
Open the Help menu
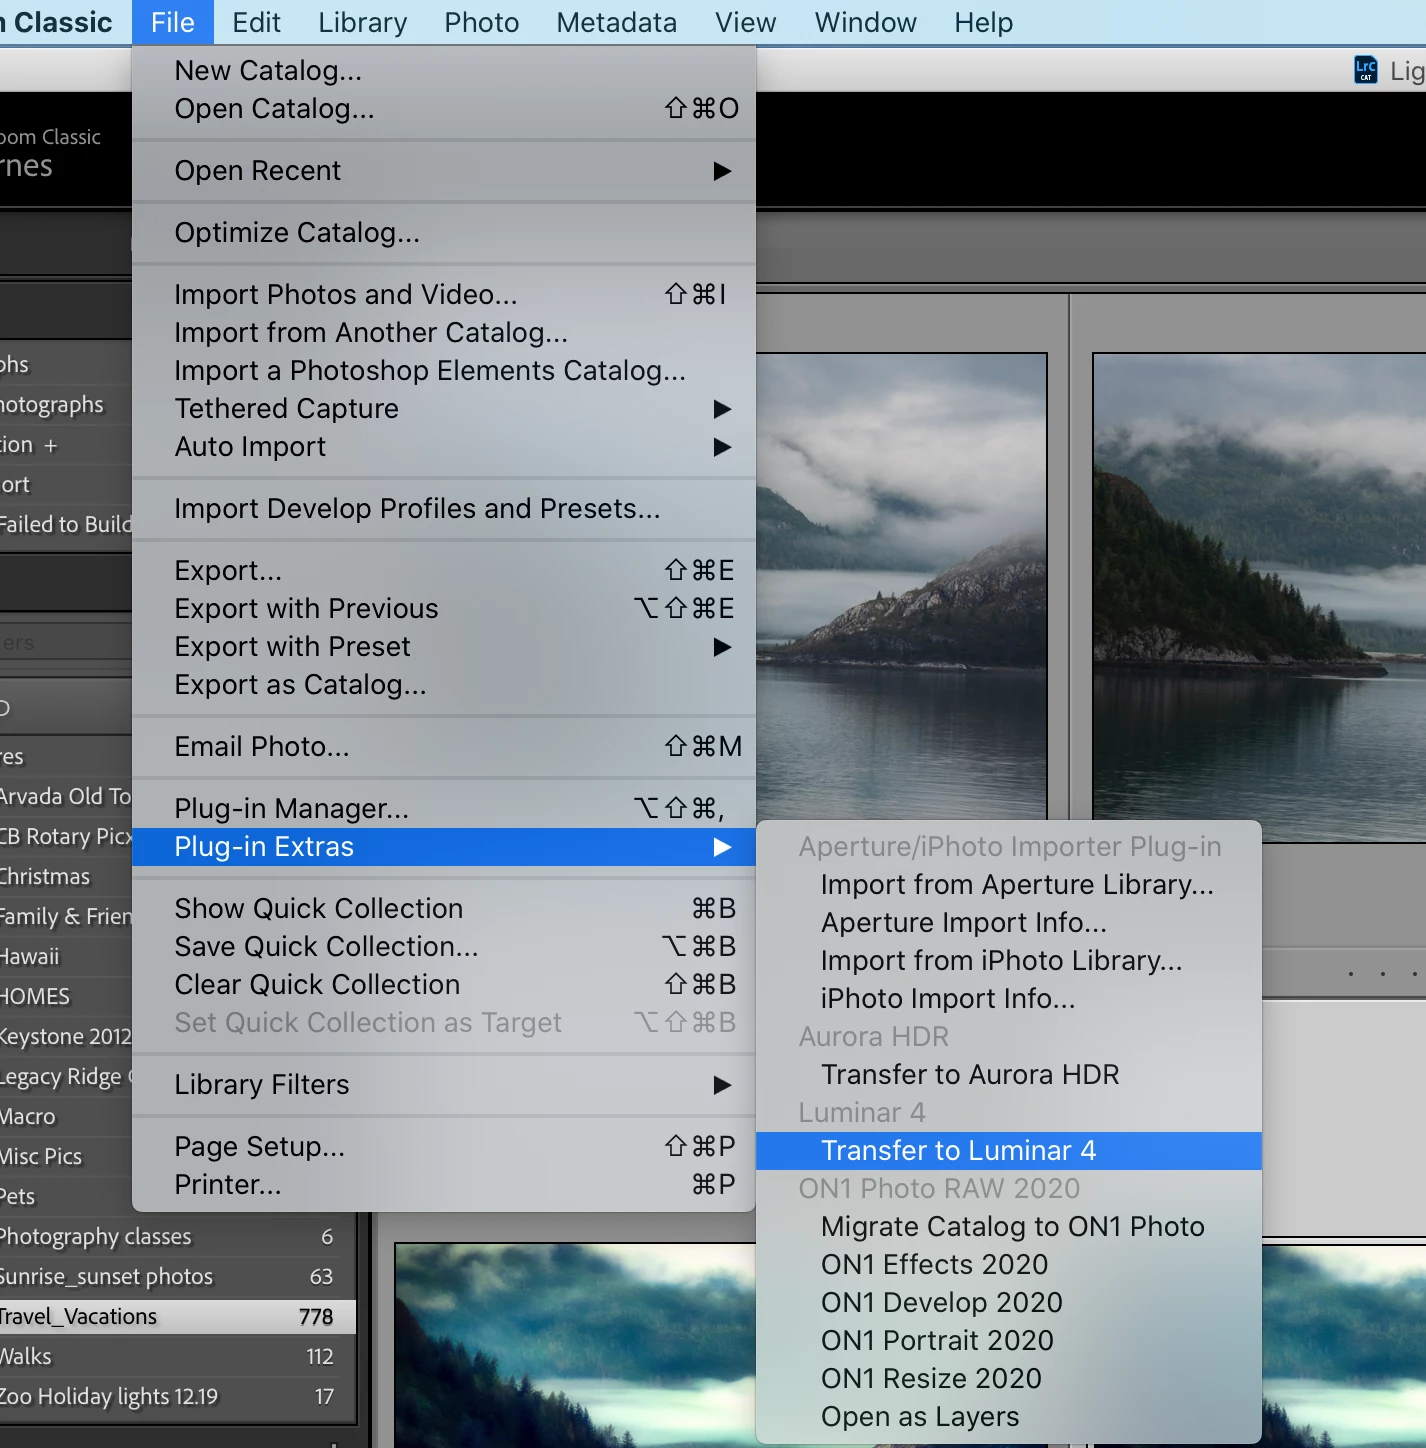coord(983,22)
